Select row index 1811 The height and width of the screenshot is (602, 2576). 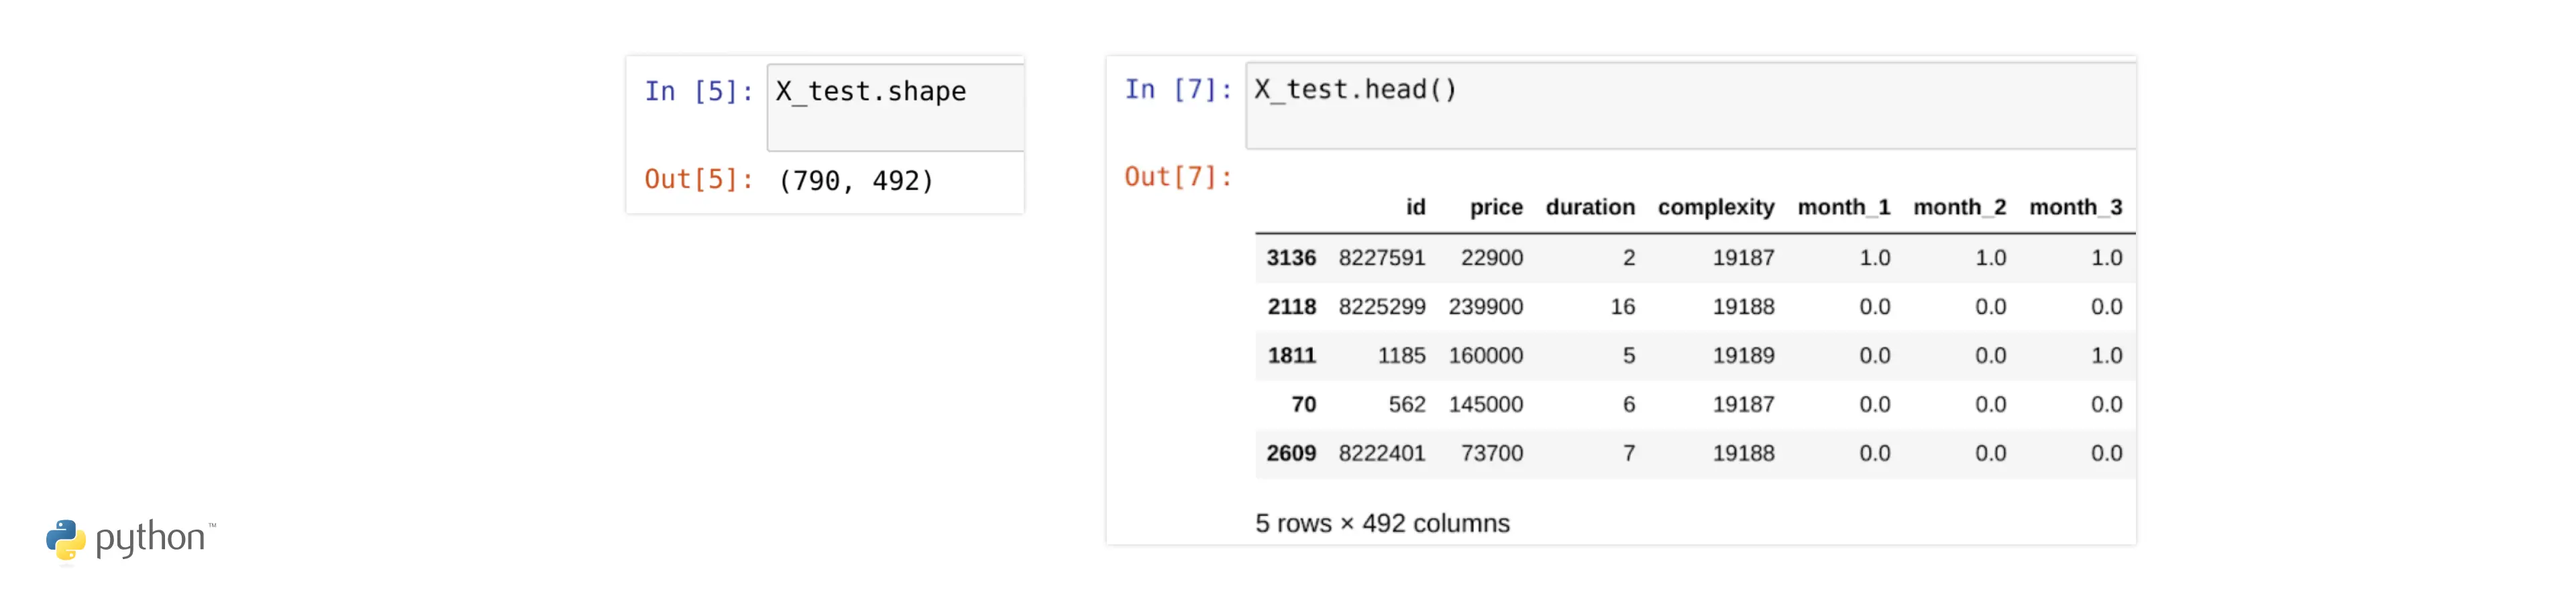[1291, 356]
